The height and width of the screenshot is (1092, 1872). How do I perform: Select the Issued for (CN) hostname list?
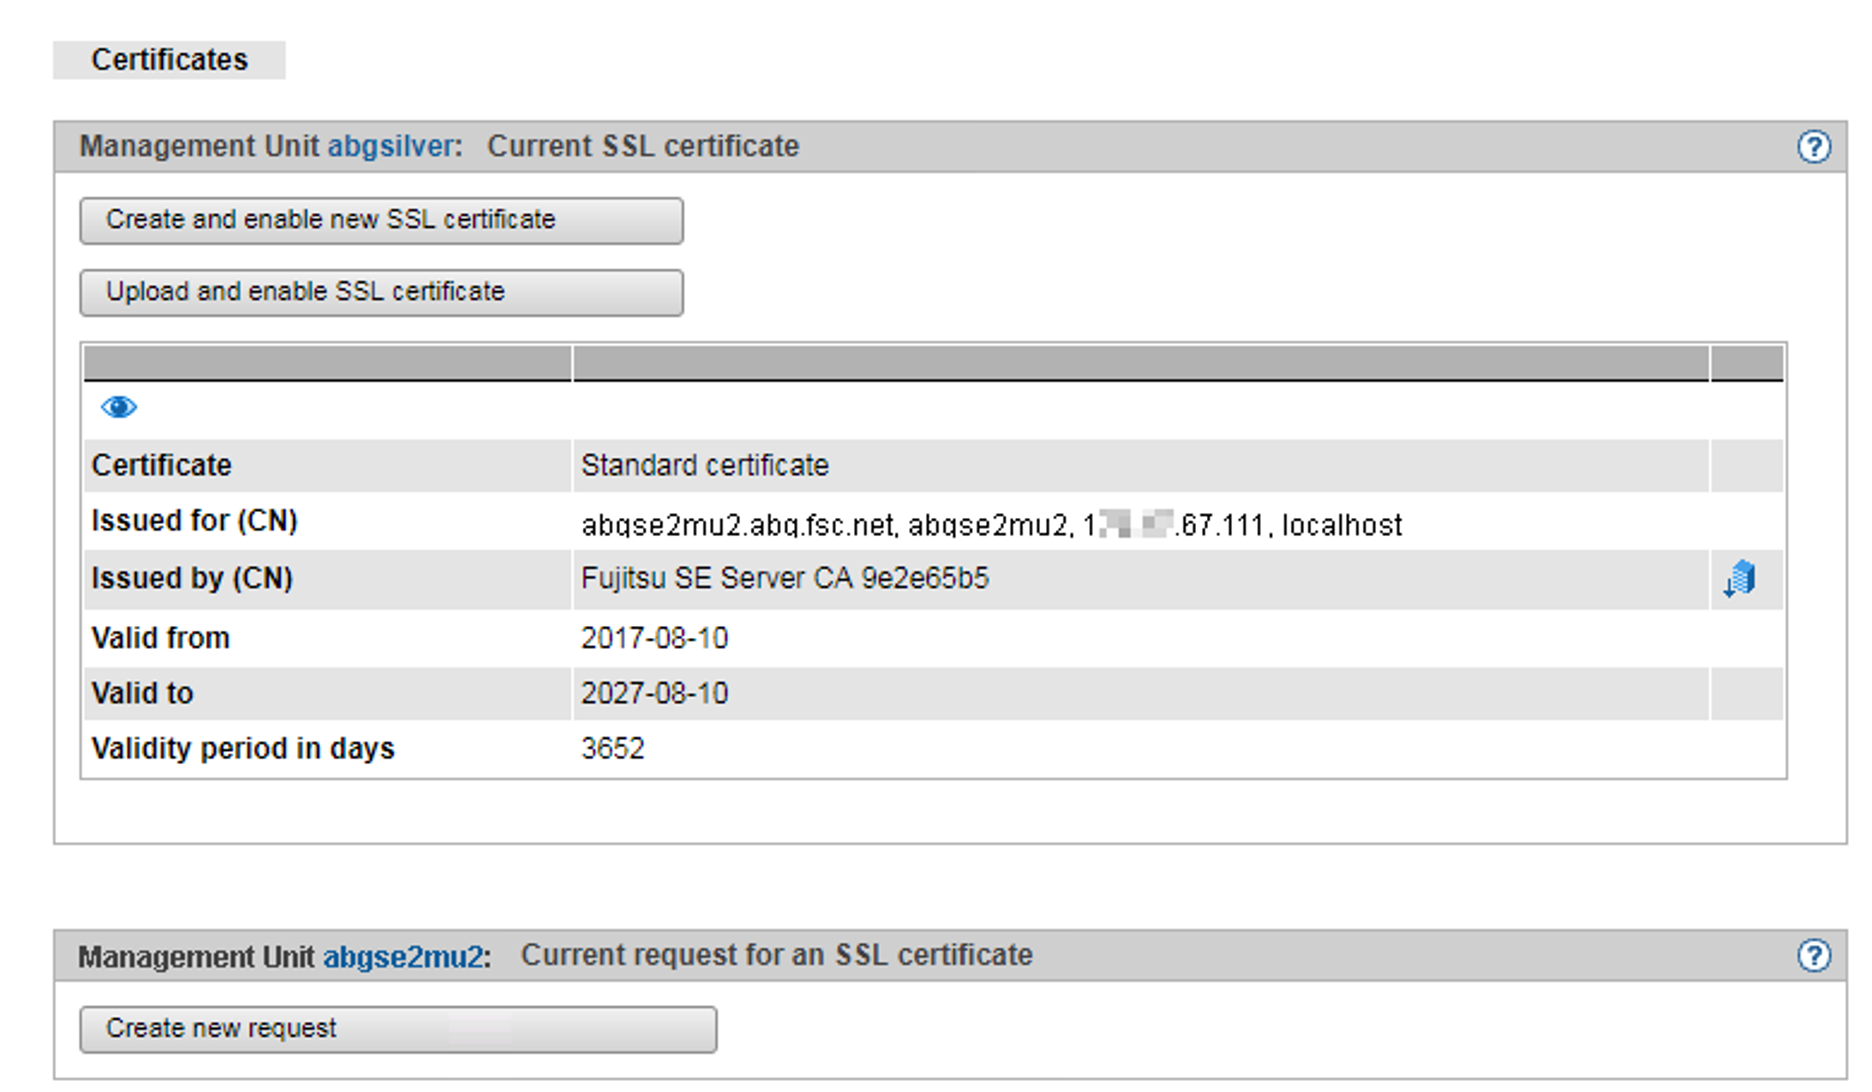tap(990, 525)
